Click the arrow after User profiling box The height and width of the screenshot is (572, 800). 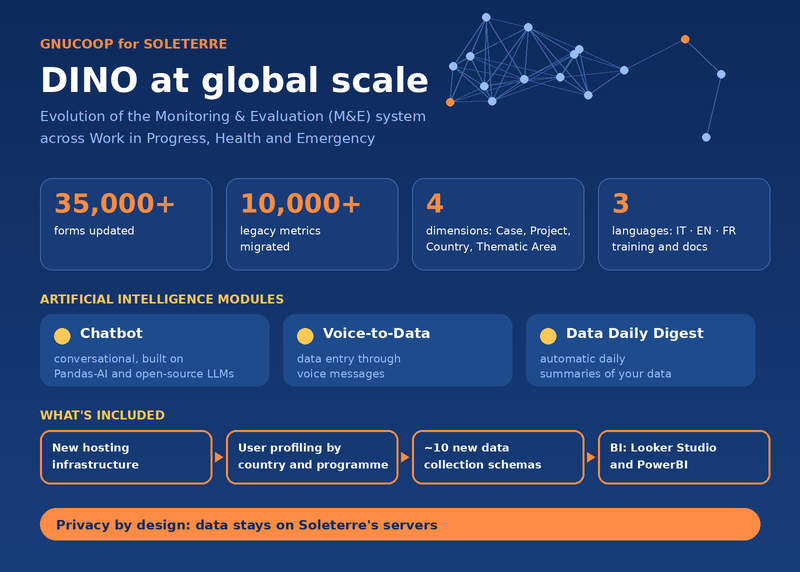(x=405, y=457)
